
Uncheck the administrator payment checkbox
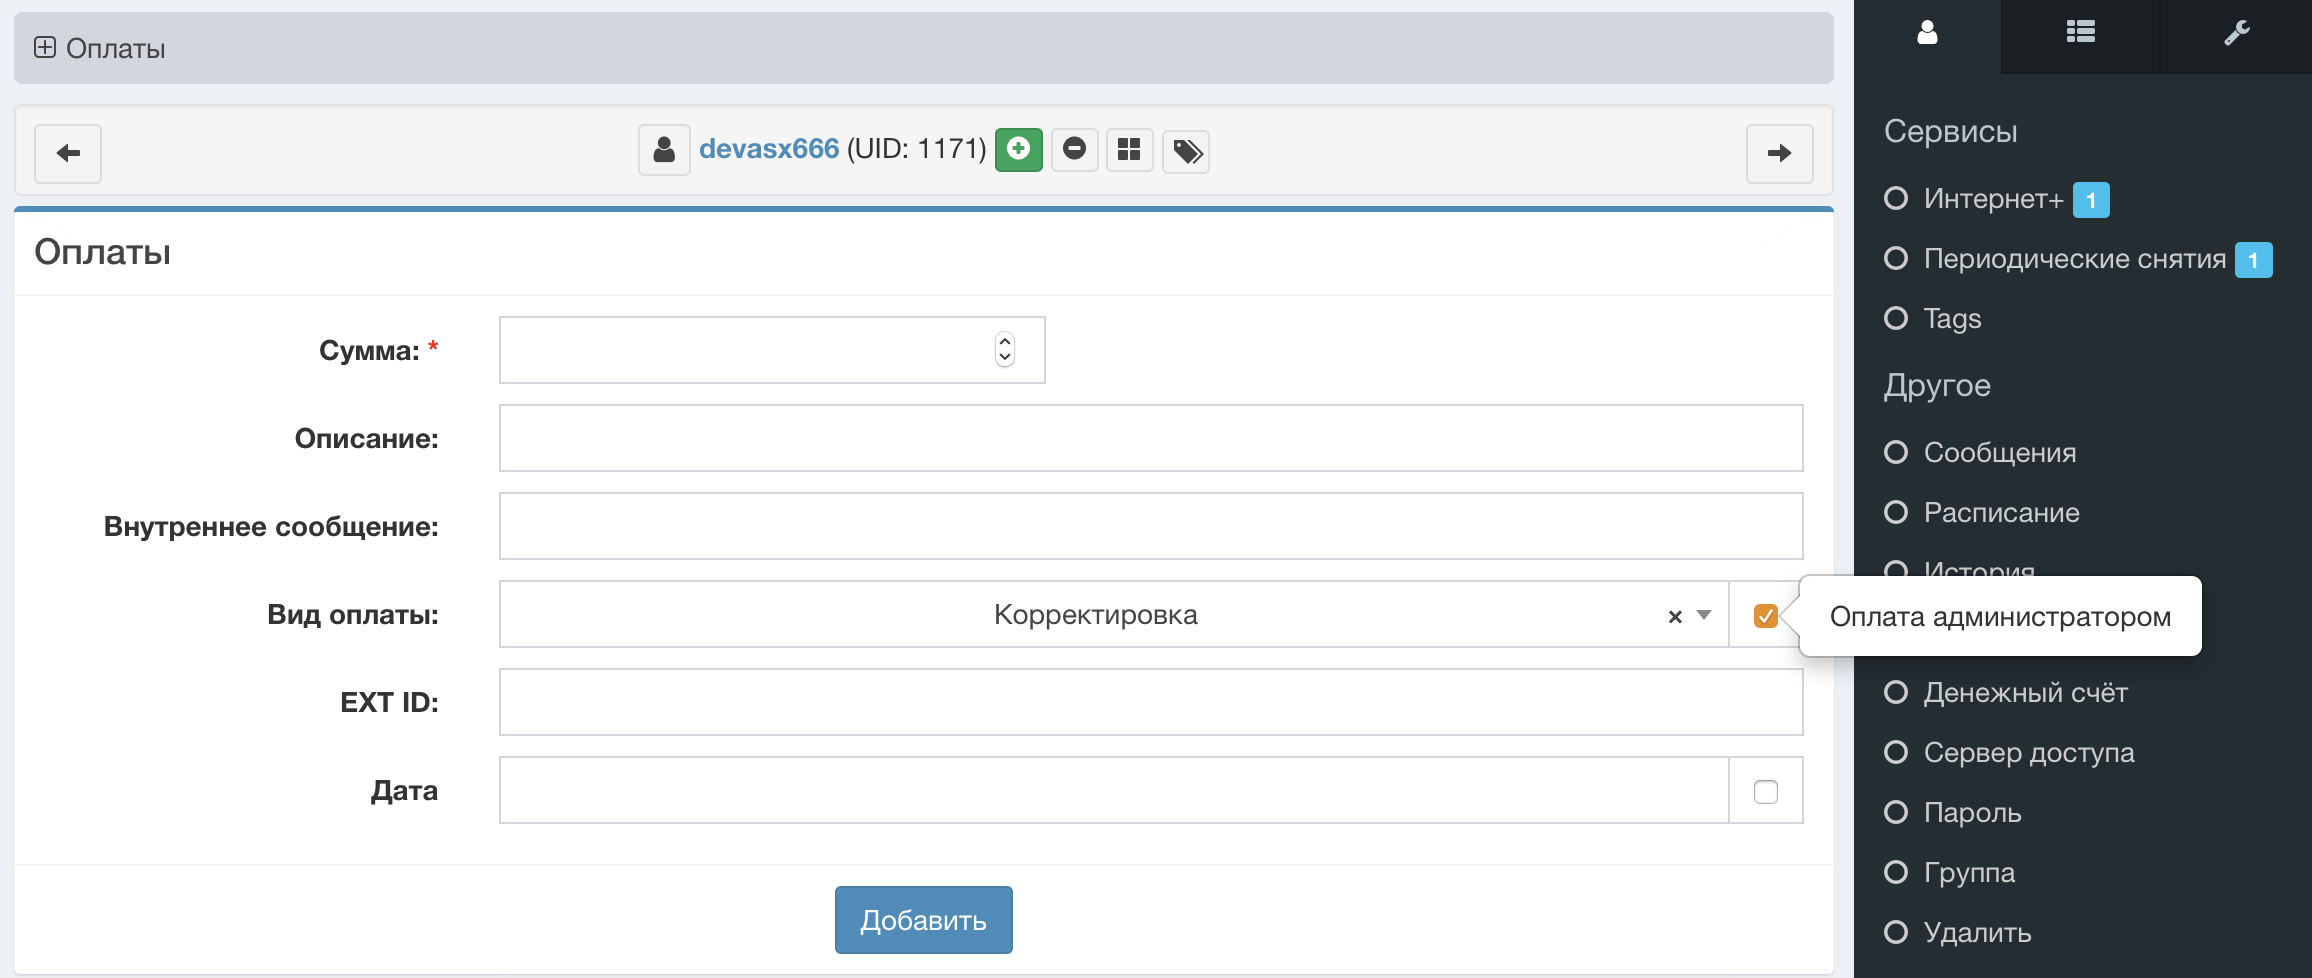click(1765, 616)
